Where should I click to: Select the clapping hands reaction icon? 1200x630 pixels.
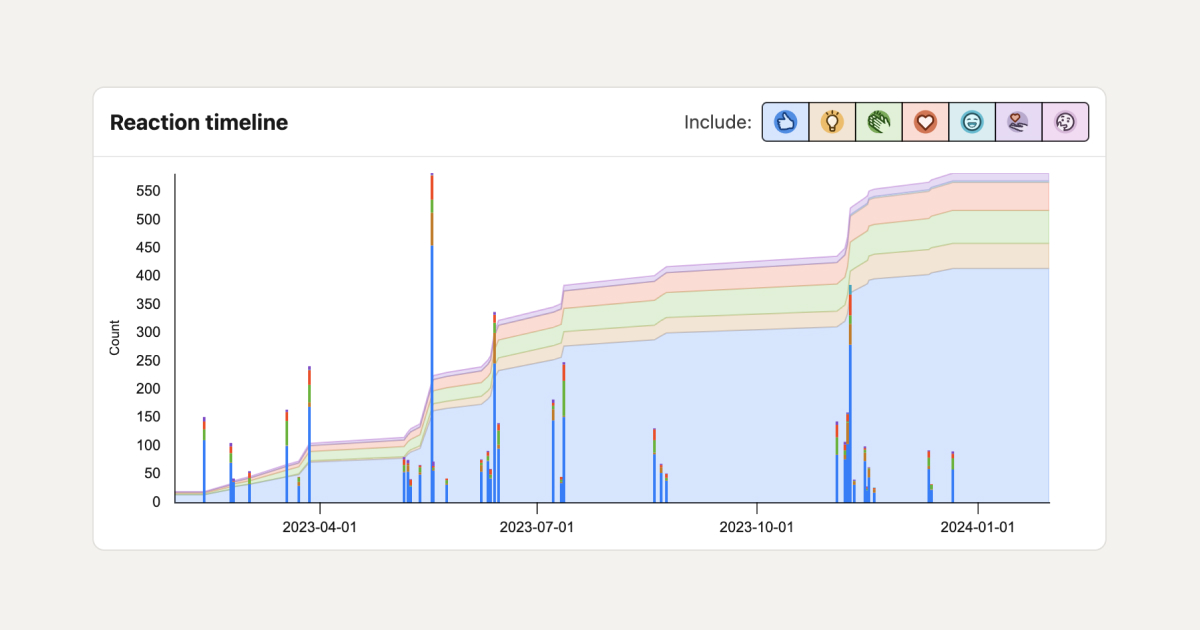(879, 121)
